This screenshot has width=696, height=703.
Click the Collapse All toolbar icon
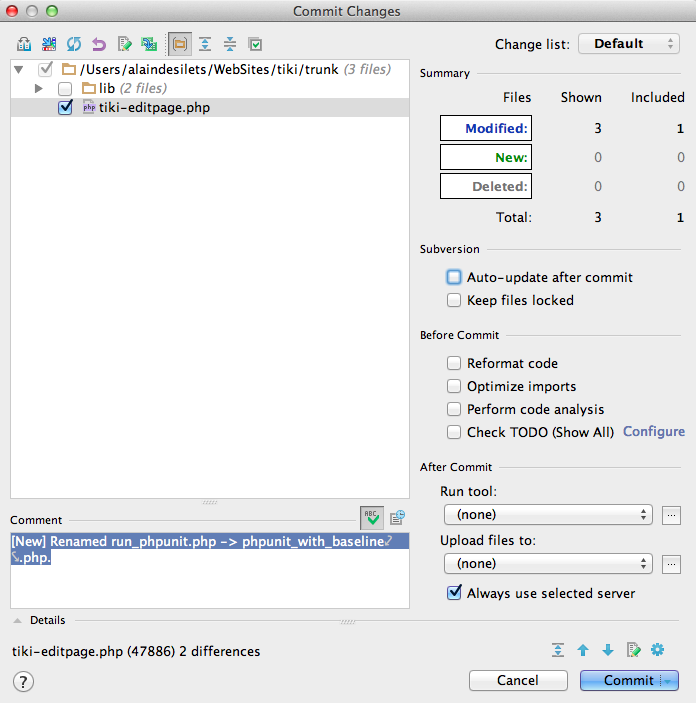[x=230, y=44]
